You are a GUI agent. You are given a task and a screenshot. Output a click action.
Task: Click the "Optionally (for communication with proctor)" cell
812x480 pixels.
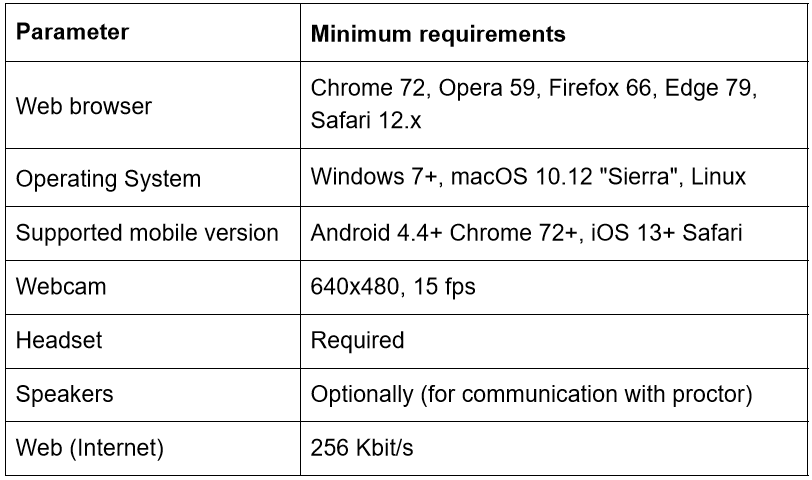pyautogui.click(x=531, y=394)
